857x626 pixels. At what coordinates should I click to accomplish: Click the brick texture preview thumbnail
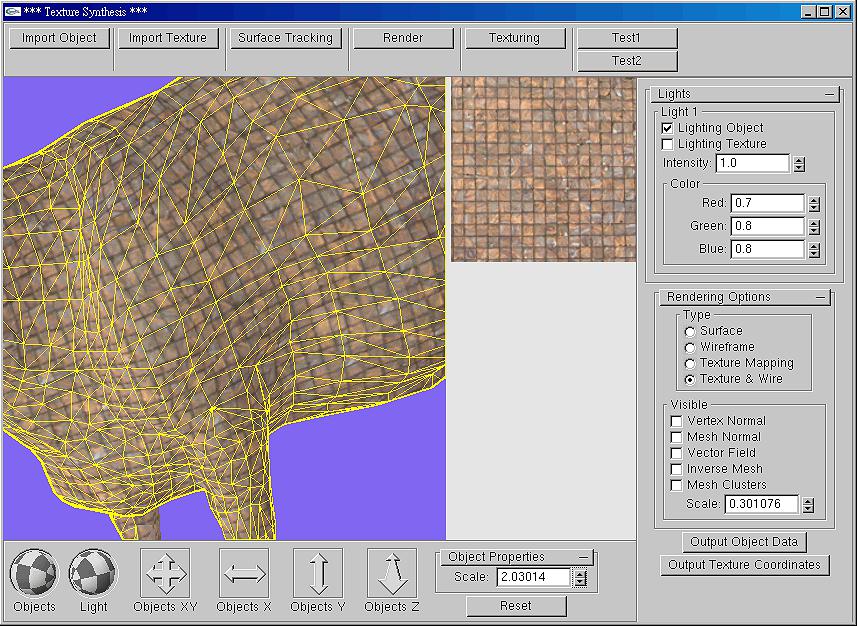coord(543,169)
